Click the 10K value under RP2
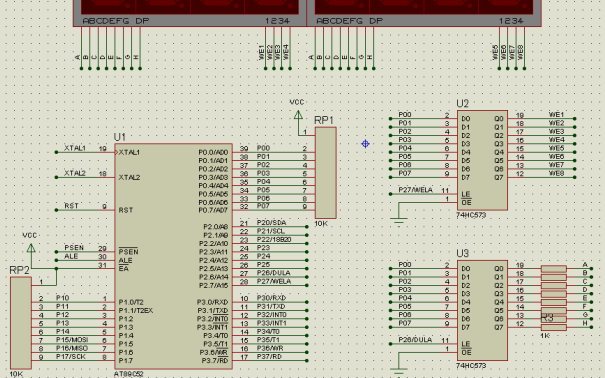 tap(16, 374)
